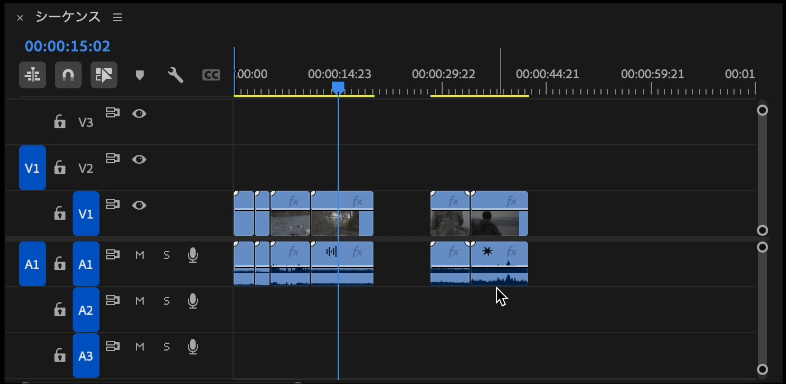
Task: Hide track V1 output with eye
Action: click(139, 205)
